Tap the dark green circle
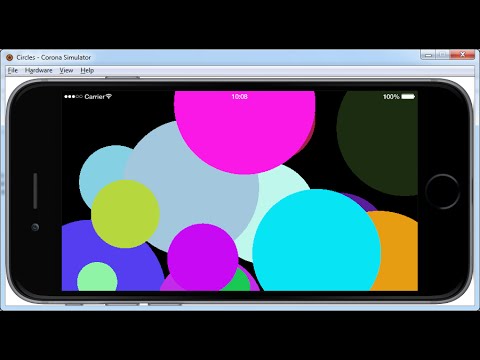Viewport: 480px width, 360px height. (378, 143)
